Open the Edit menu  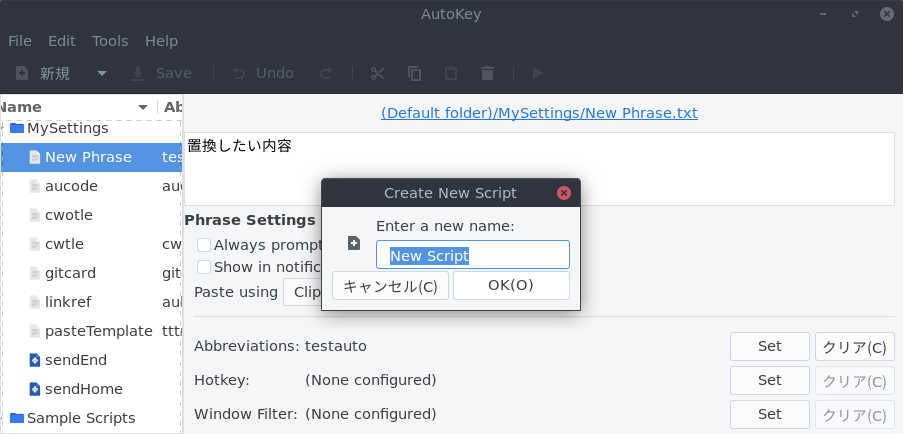click(x=62, y=41)
